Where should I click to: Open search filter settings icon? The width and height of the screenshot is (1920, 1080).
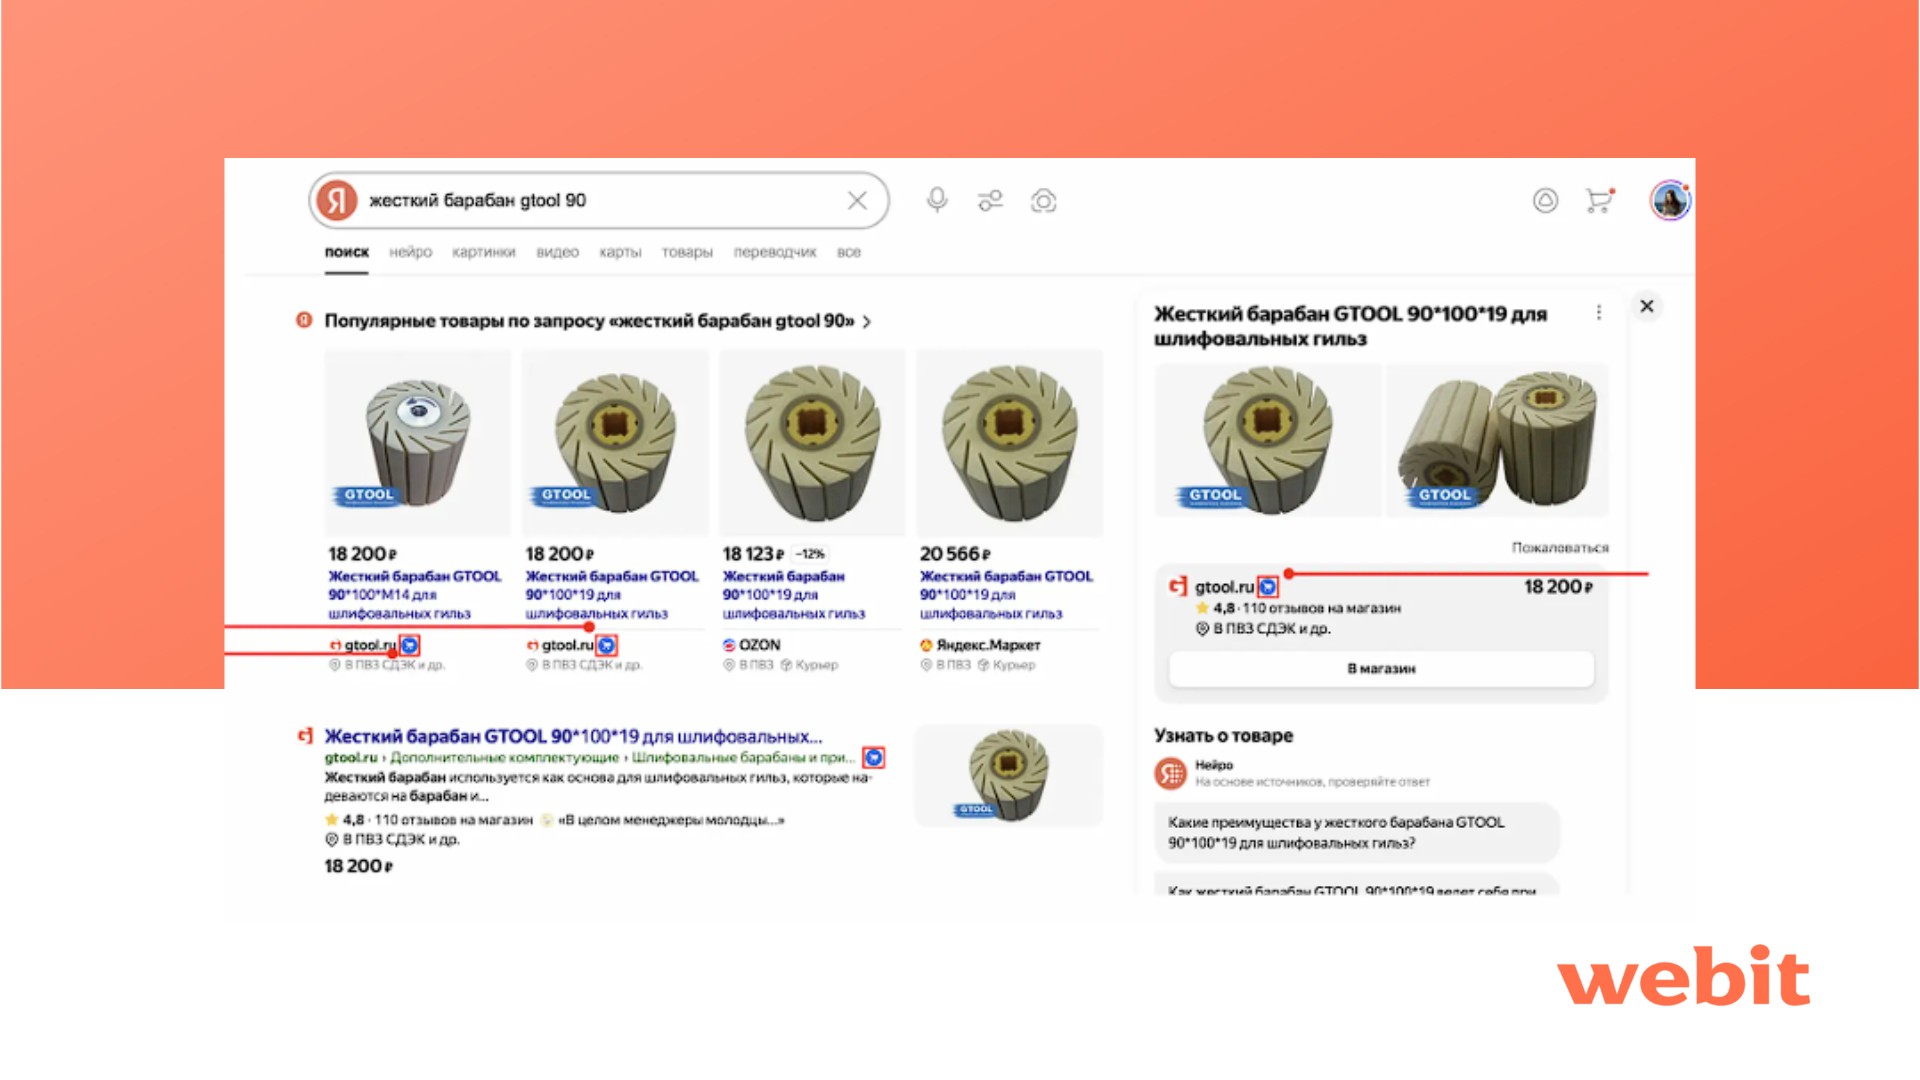990,201
